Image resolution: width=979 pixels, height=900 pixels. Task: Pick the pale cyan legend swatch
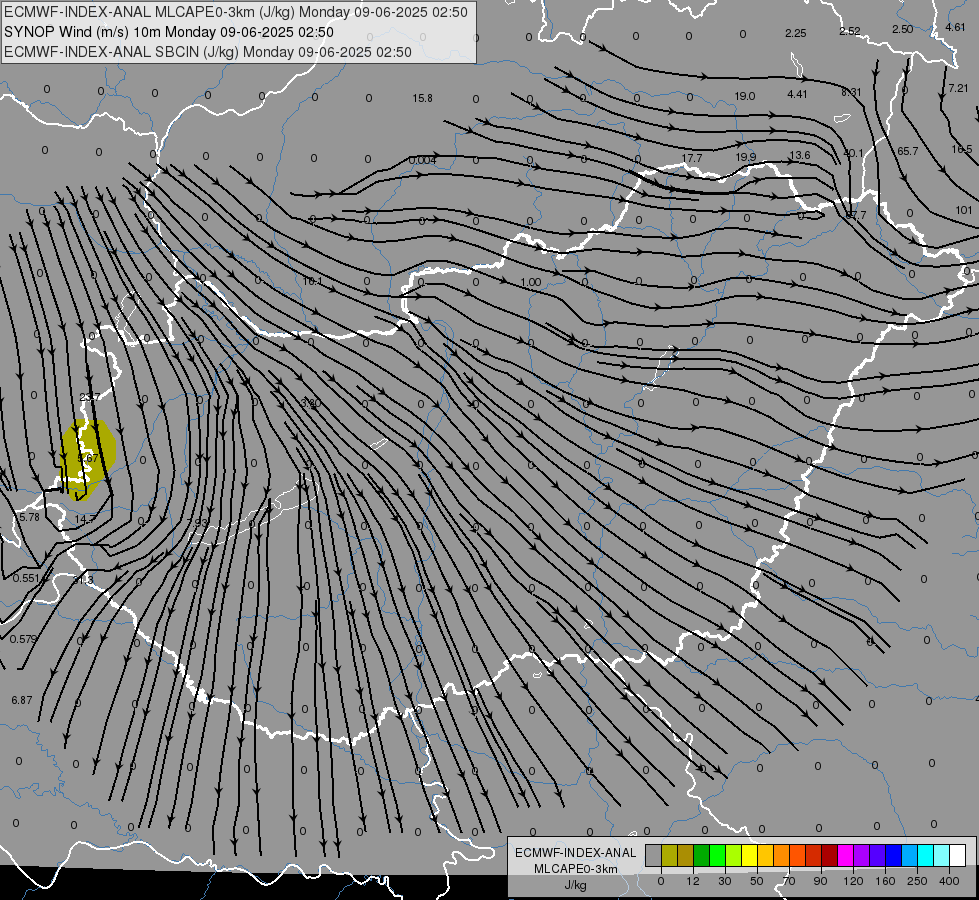(942, 855)
